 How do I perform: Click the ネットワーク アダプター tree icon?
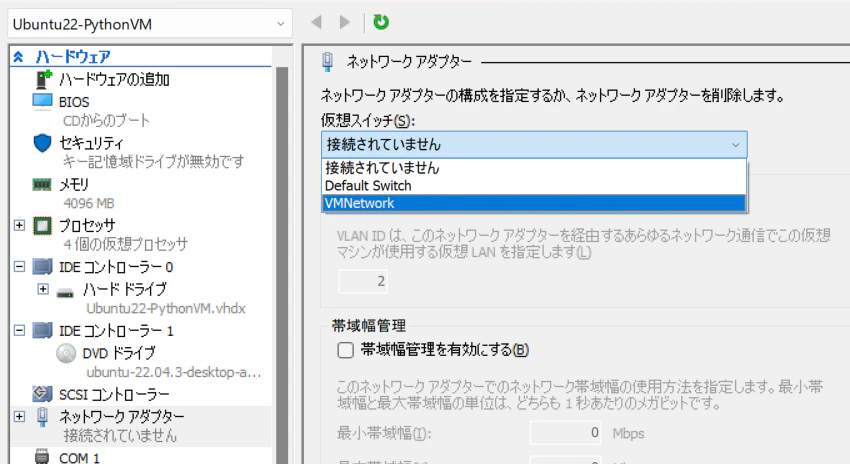[x=42, y=417]
